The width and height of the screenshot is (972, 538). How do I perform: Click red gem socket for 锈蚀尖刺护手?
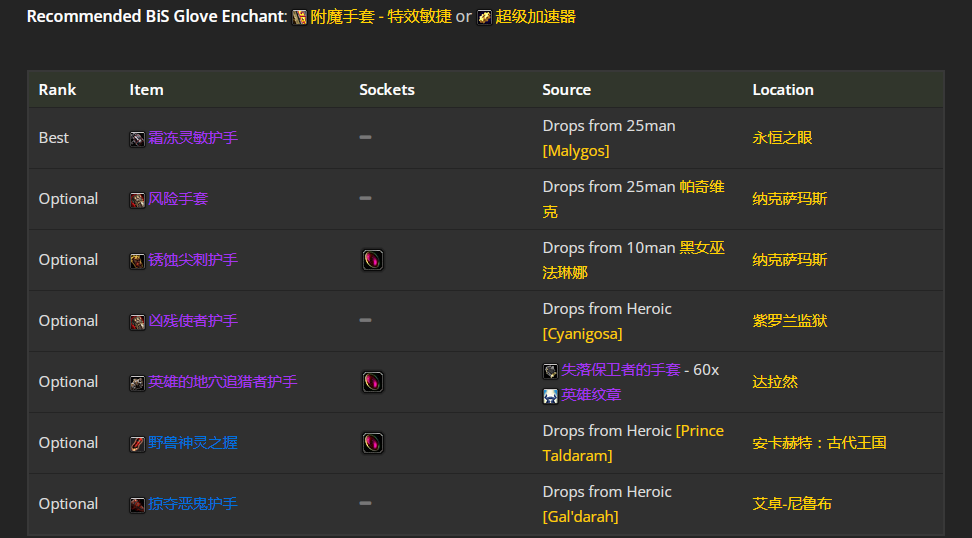tap(373, 260)
